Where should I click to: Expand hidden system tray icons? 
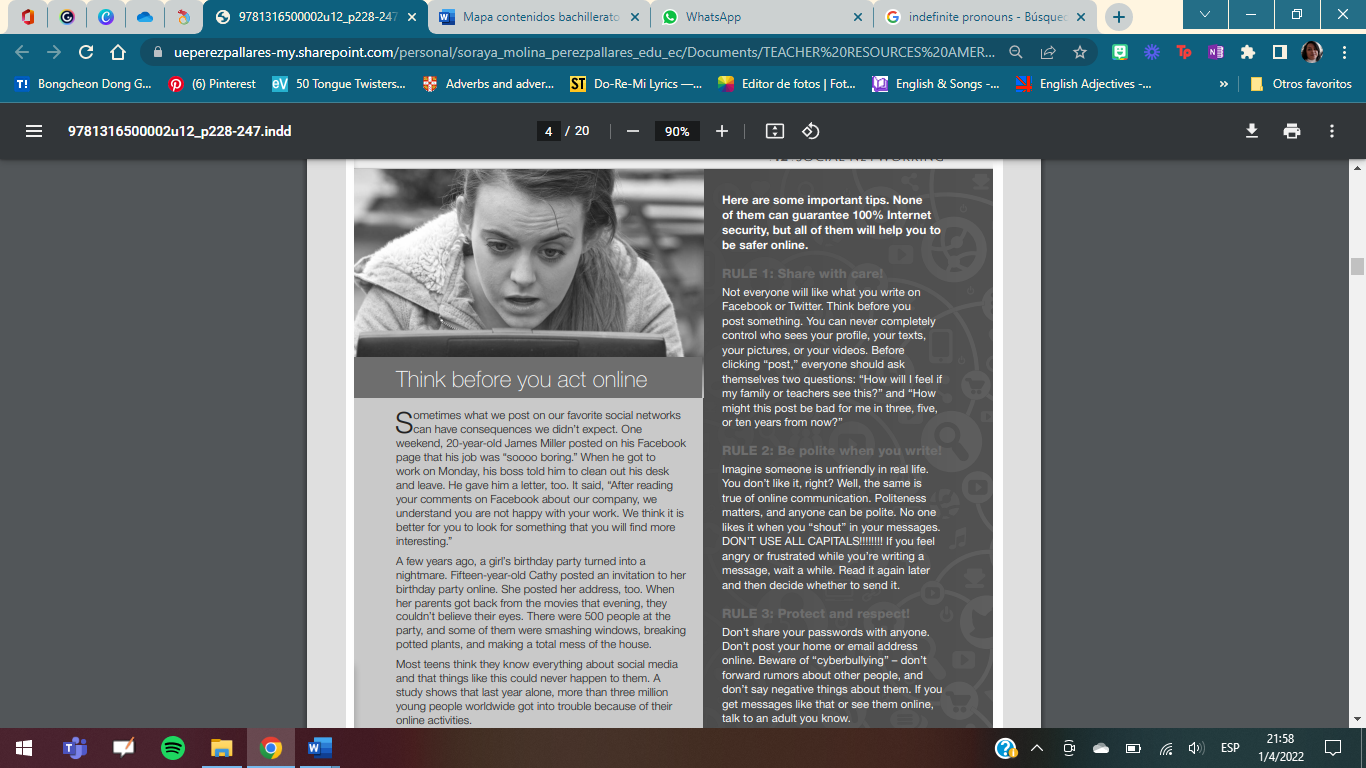click(1035, 747)
